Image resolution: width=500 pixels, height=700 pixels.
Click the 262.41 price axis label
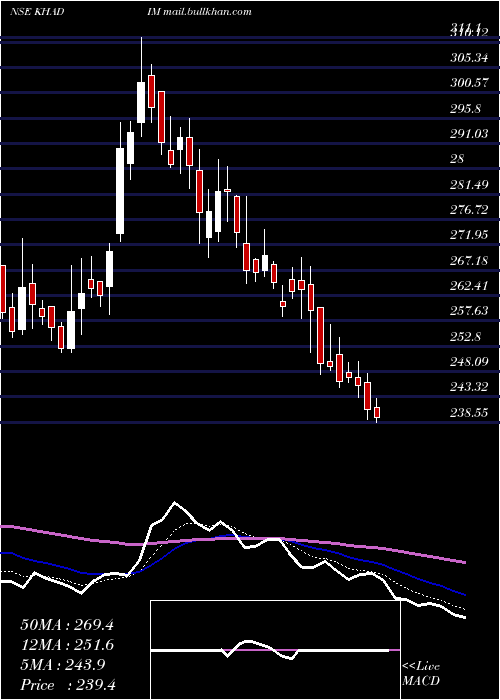click(469, 285)
